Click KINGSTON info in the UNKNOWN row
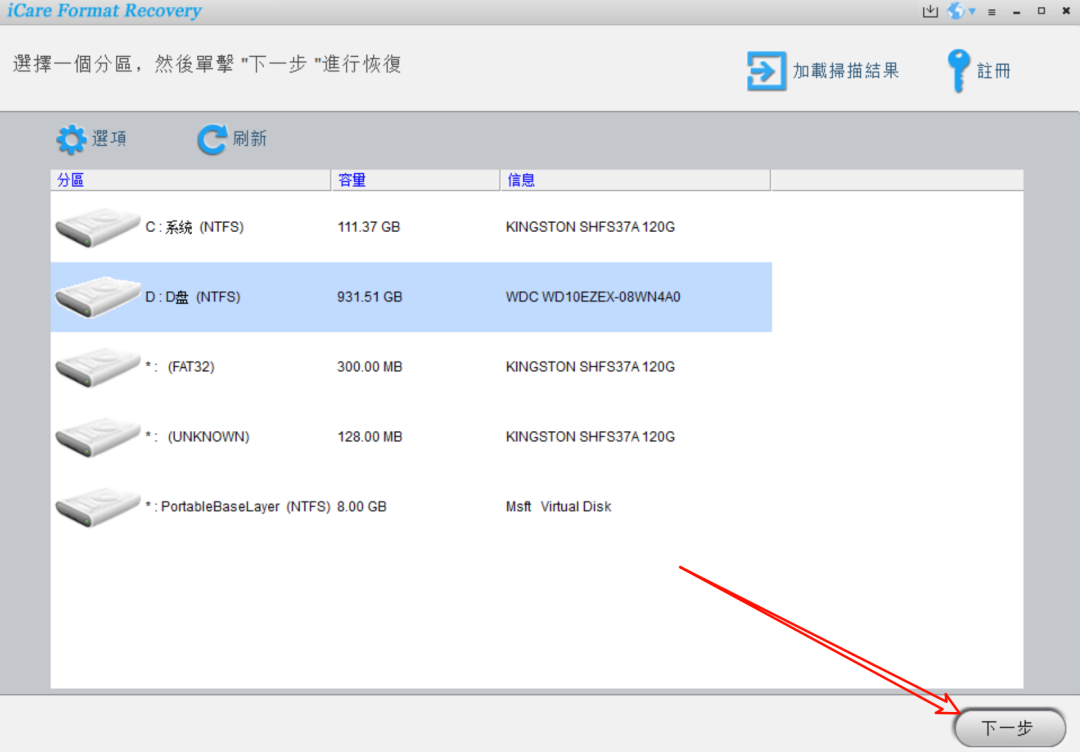The height and width of the screenshot is (752, 1080). pos(590,437)
